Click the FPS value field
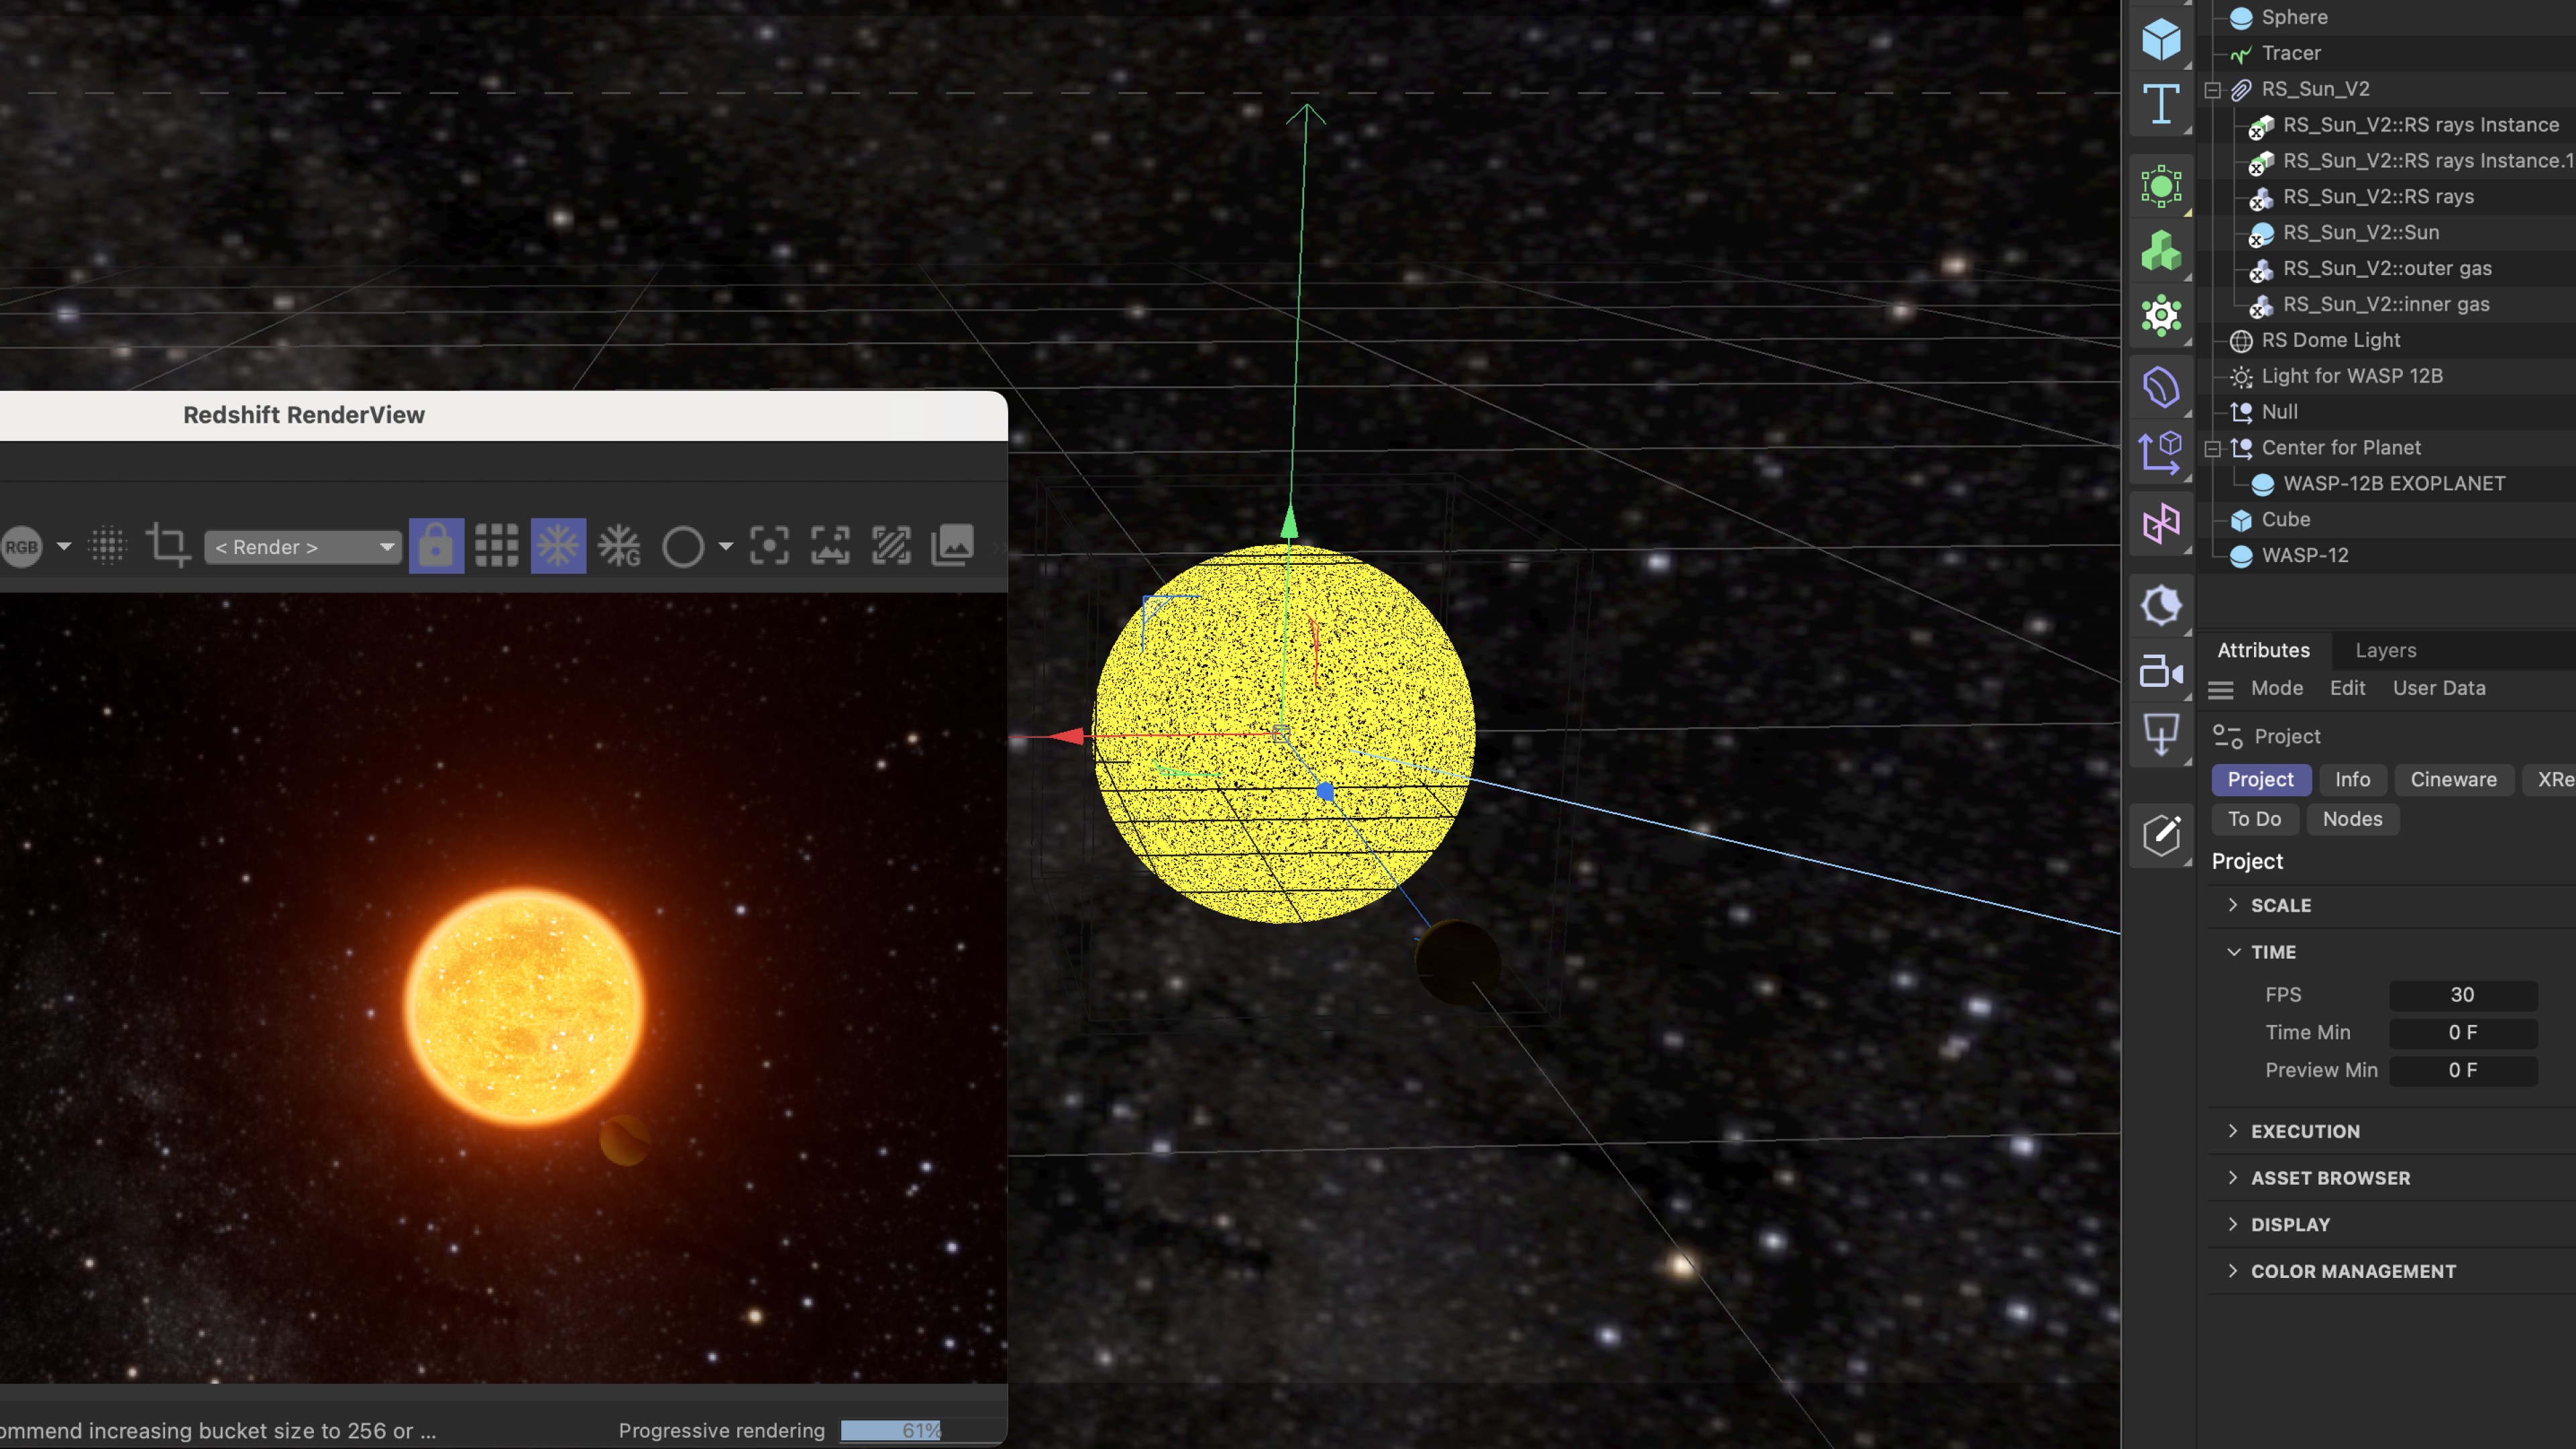Screen dimensions: 2576x1449 [2462, 994]
